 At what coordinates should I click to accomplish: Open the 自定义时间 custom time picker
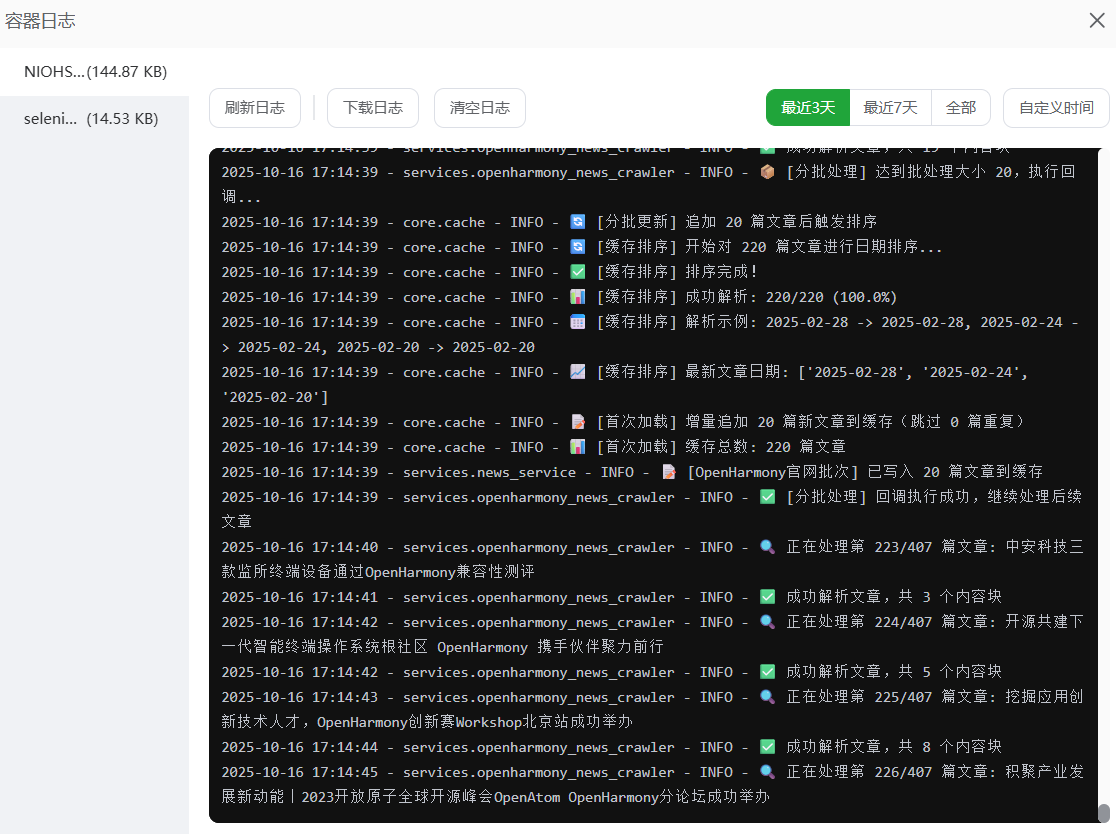[1056, 108]
